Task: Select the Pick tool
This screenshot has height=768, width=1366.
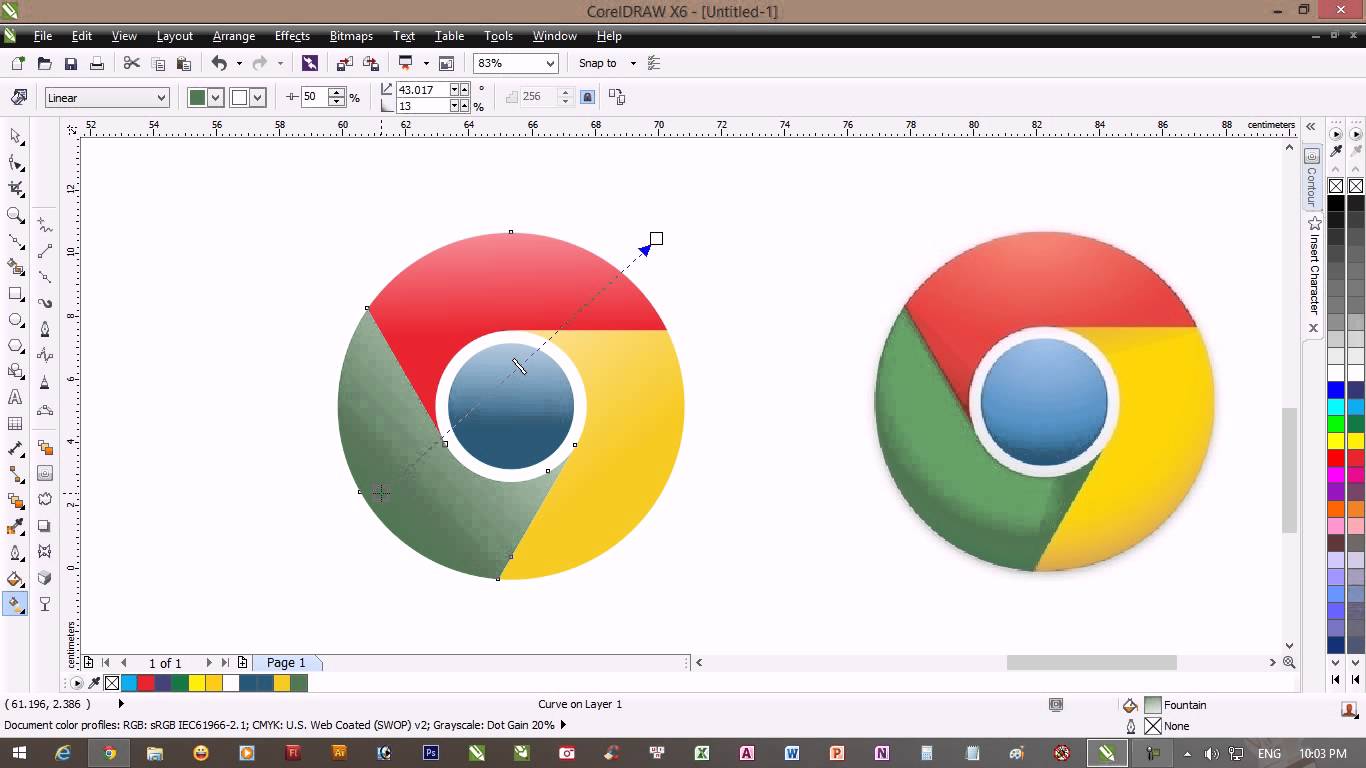Action: tap(15, 137)
